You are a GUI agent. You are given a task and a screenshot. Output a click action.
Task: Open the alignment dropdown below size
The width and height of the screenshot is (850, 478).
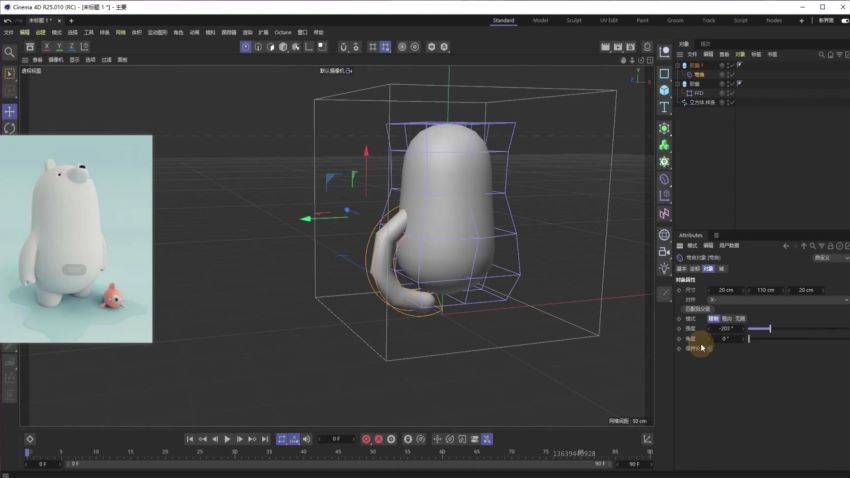(x=778, y=300)
